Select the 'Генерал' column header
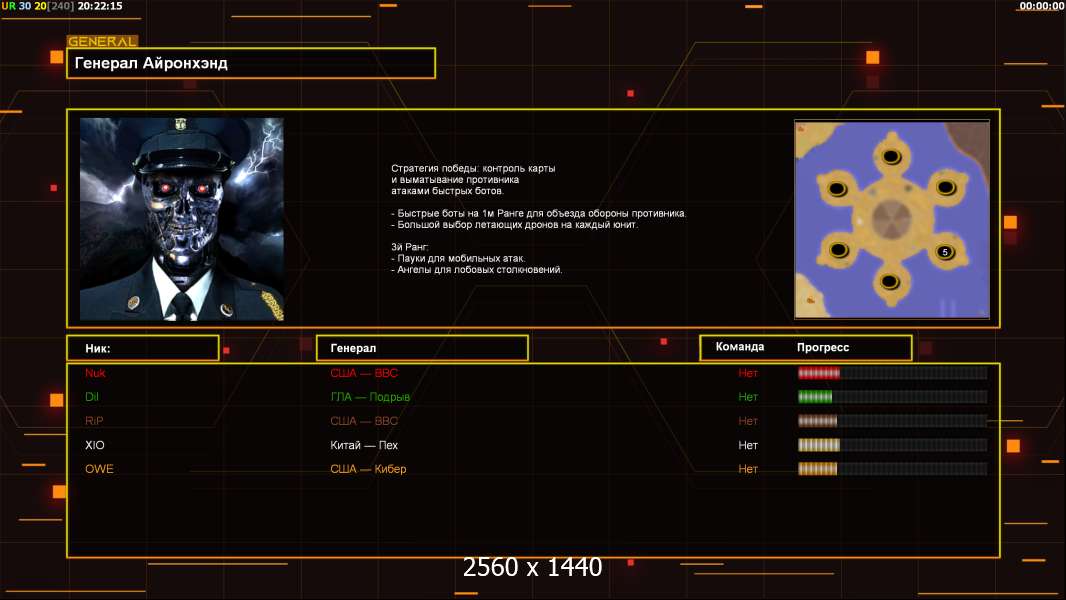The image size is (1066, 600). click(422, 348)
